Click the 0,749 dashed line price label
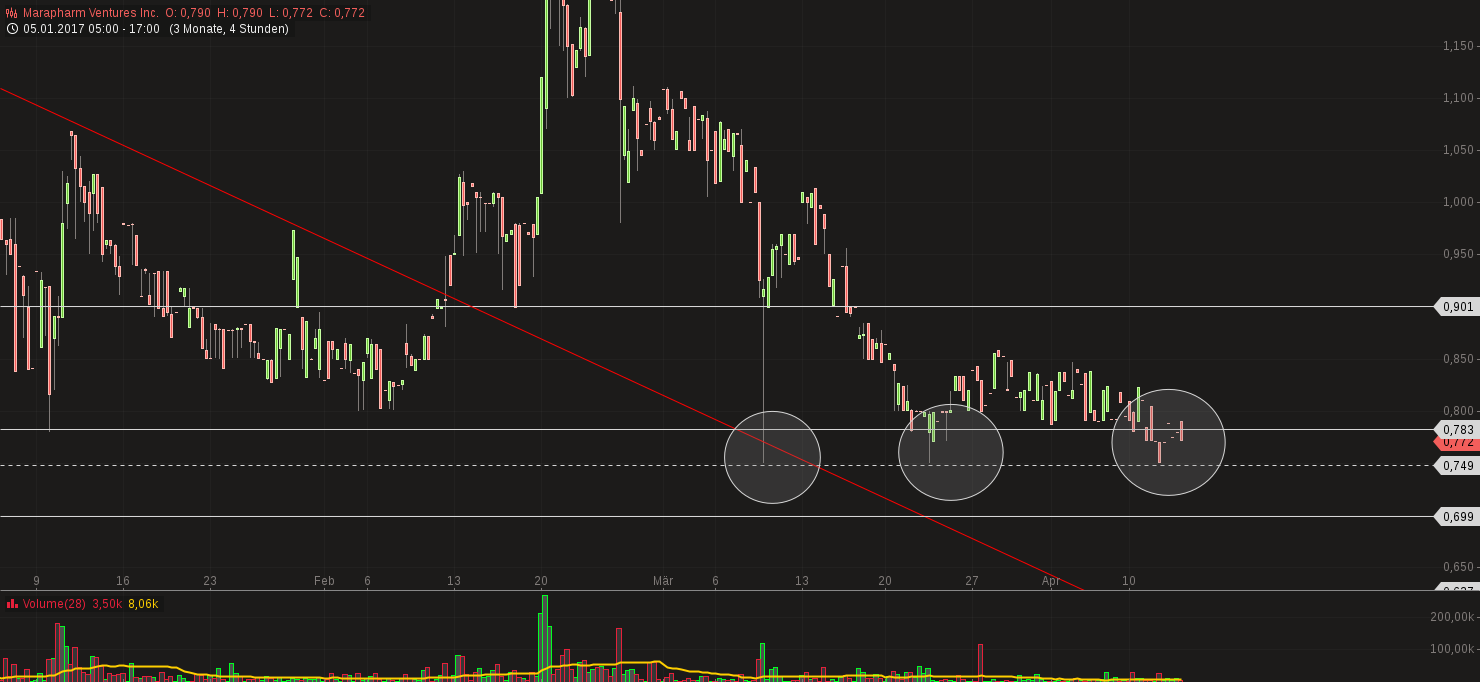This screenshot has width=1480, height=682. click(x=1458, y=465)
